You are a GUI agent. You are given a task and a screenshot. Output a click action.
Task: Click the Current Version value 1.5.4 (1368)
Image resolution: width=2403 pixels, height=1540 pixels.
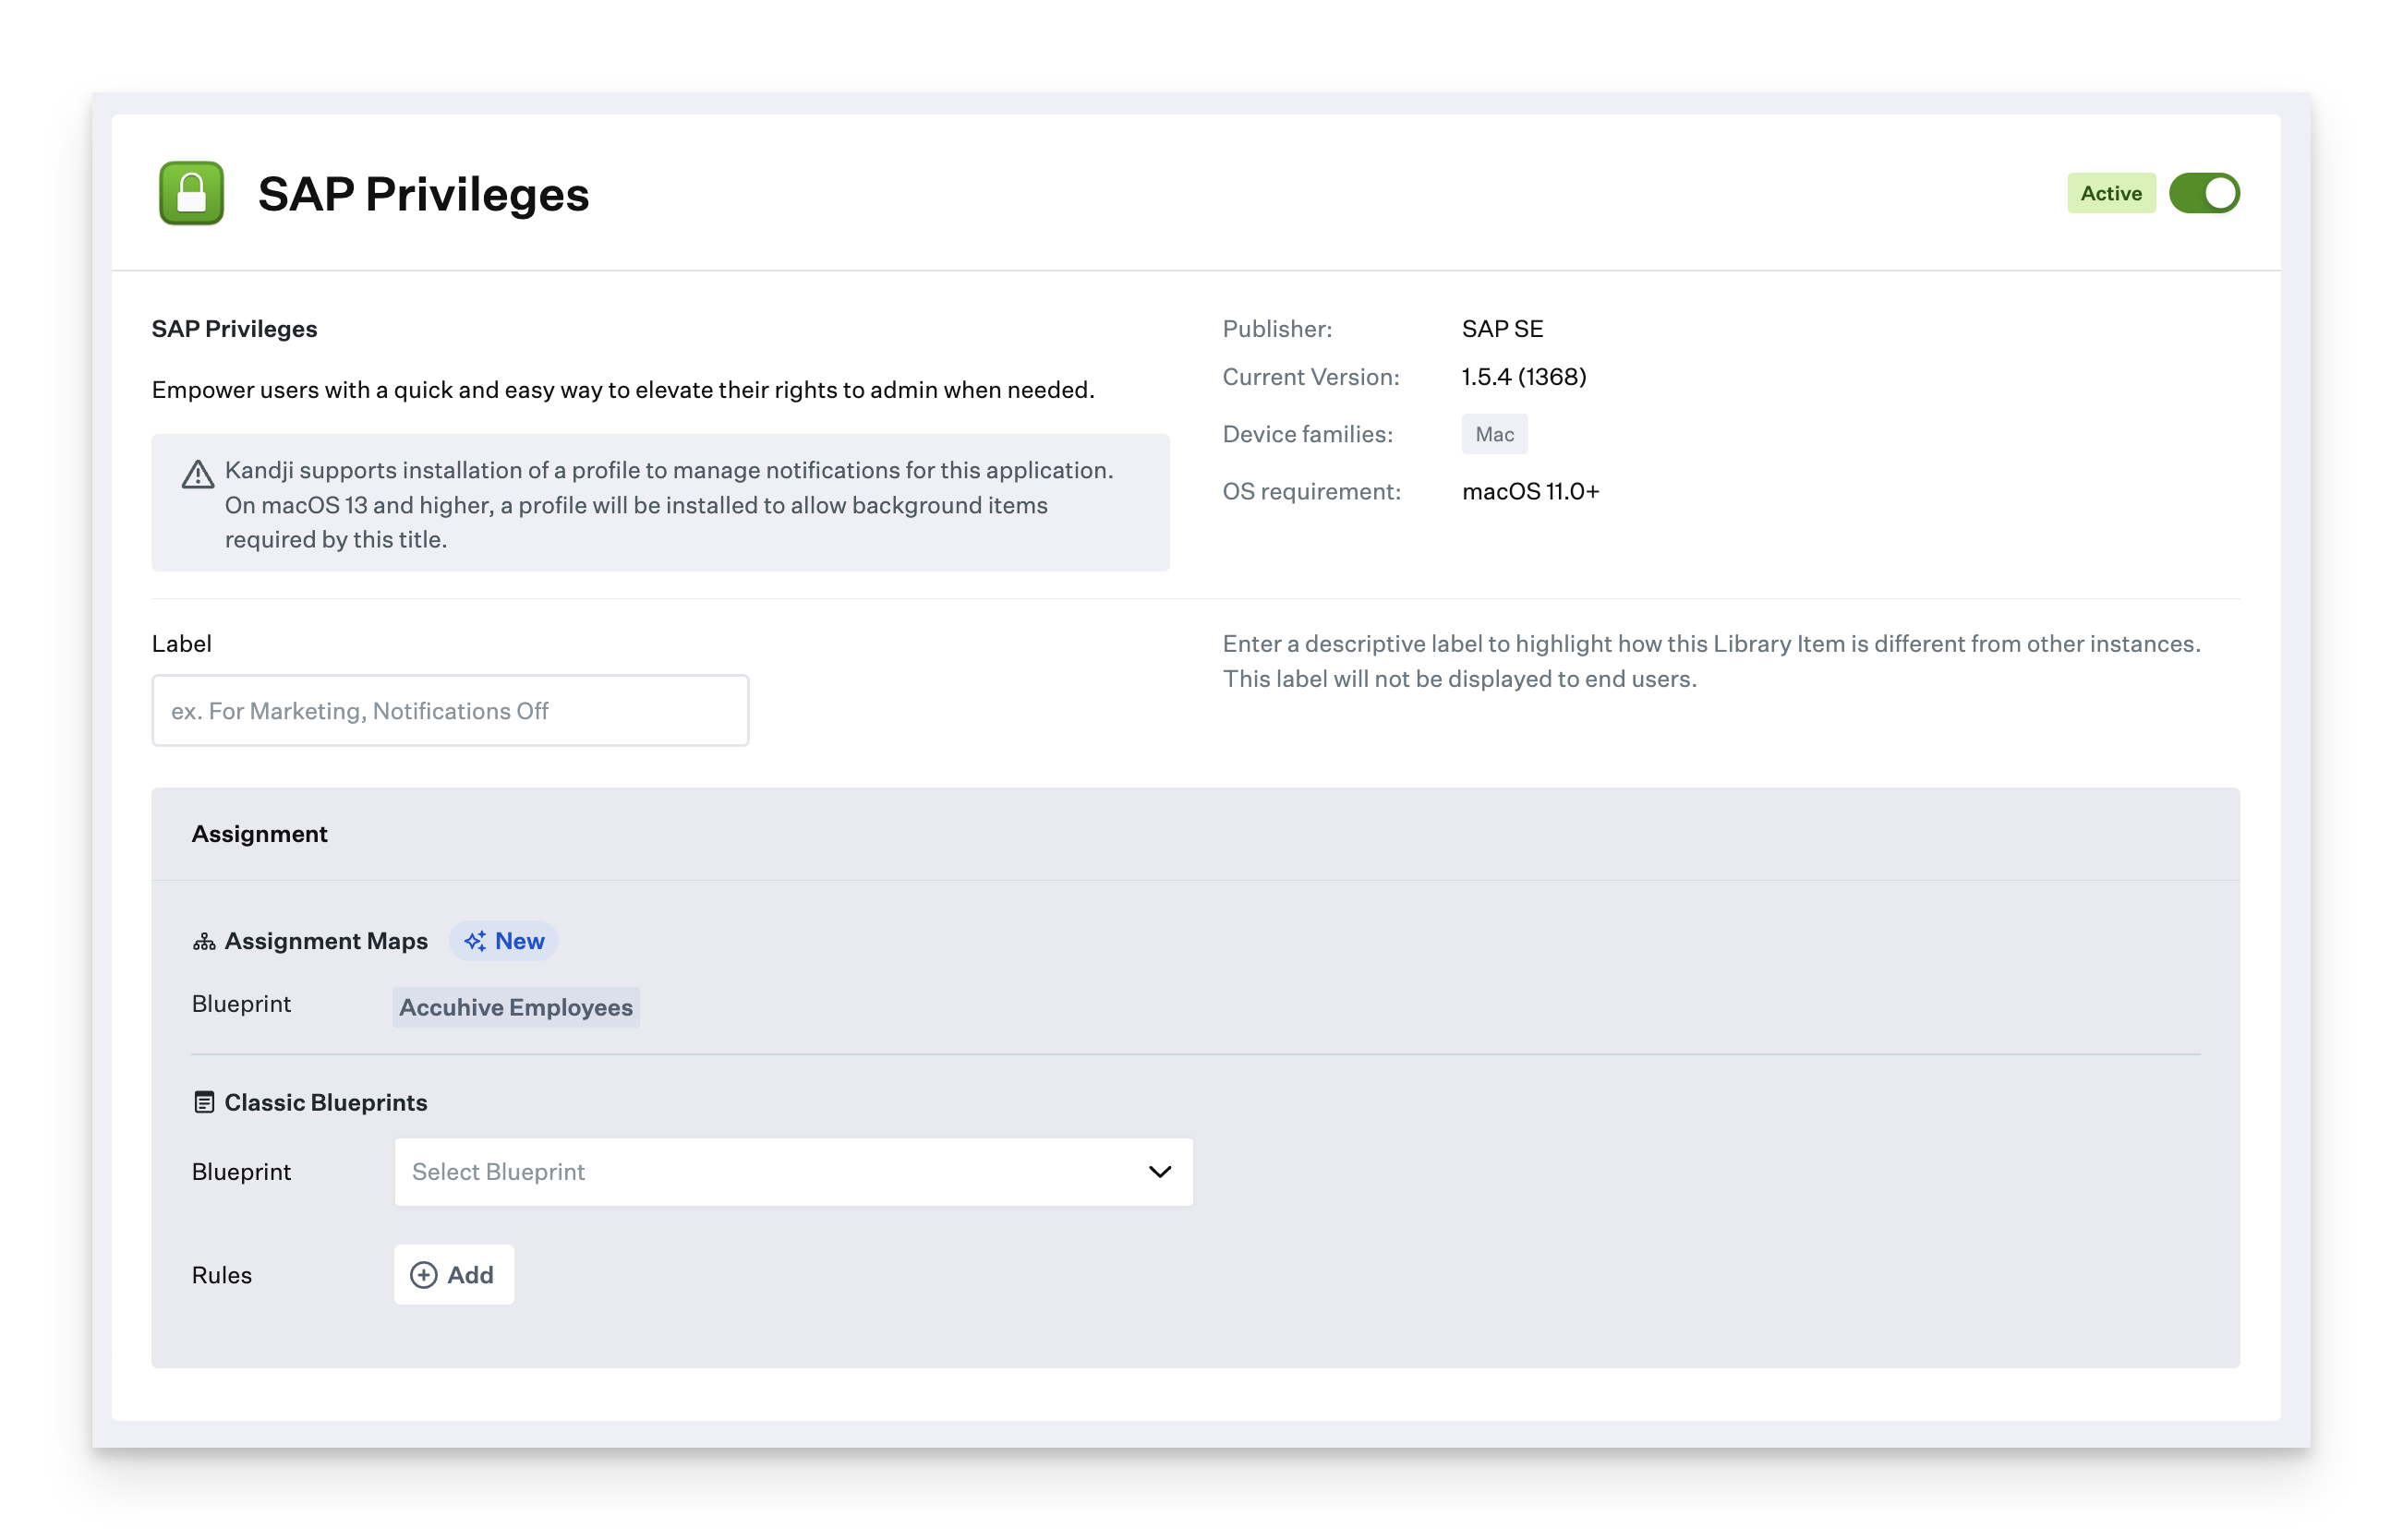(1523, 377)
